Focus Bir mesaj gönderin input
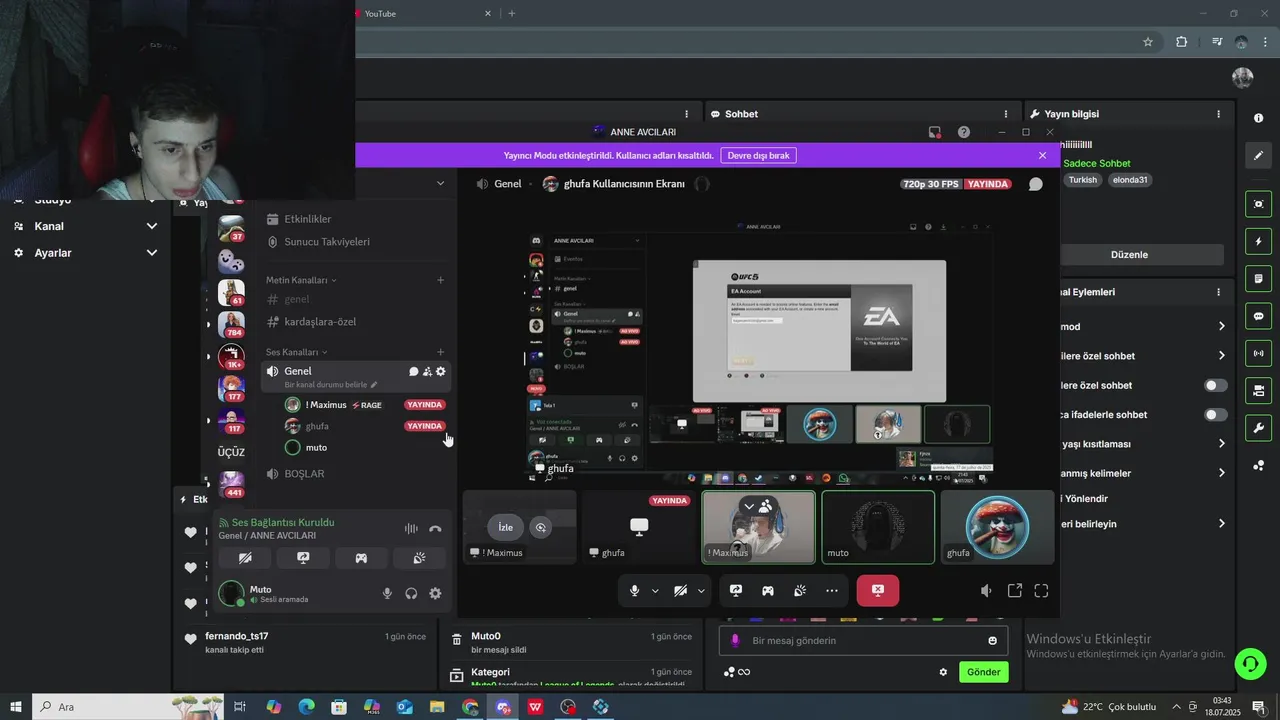The height and width of the screenshot is (720, 1280). (x=864, y=641)
